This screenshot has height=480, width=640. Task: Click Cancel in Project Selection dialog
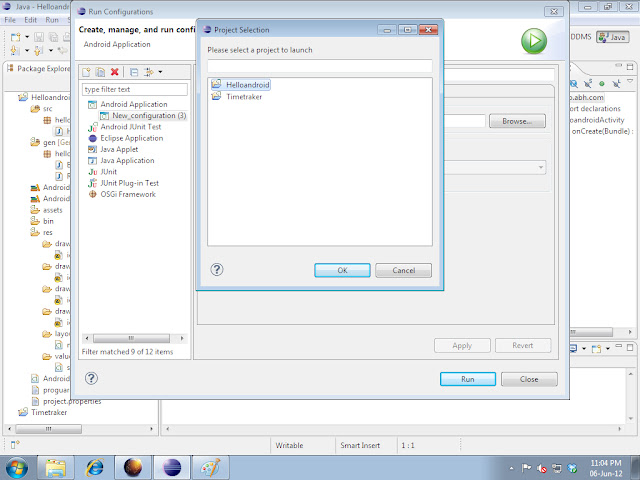(403, 270)
